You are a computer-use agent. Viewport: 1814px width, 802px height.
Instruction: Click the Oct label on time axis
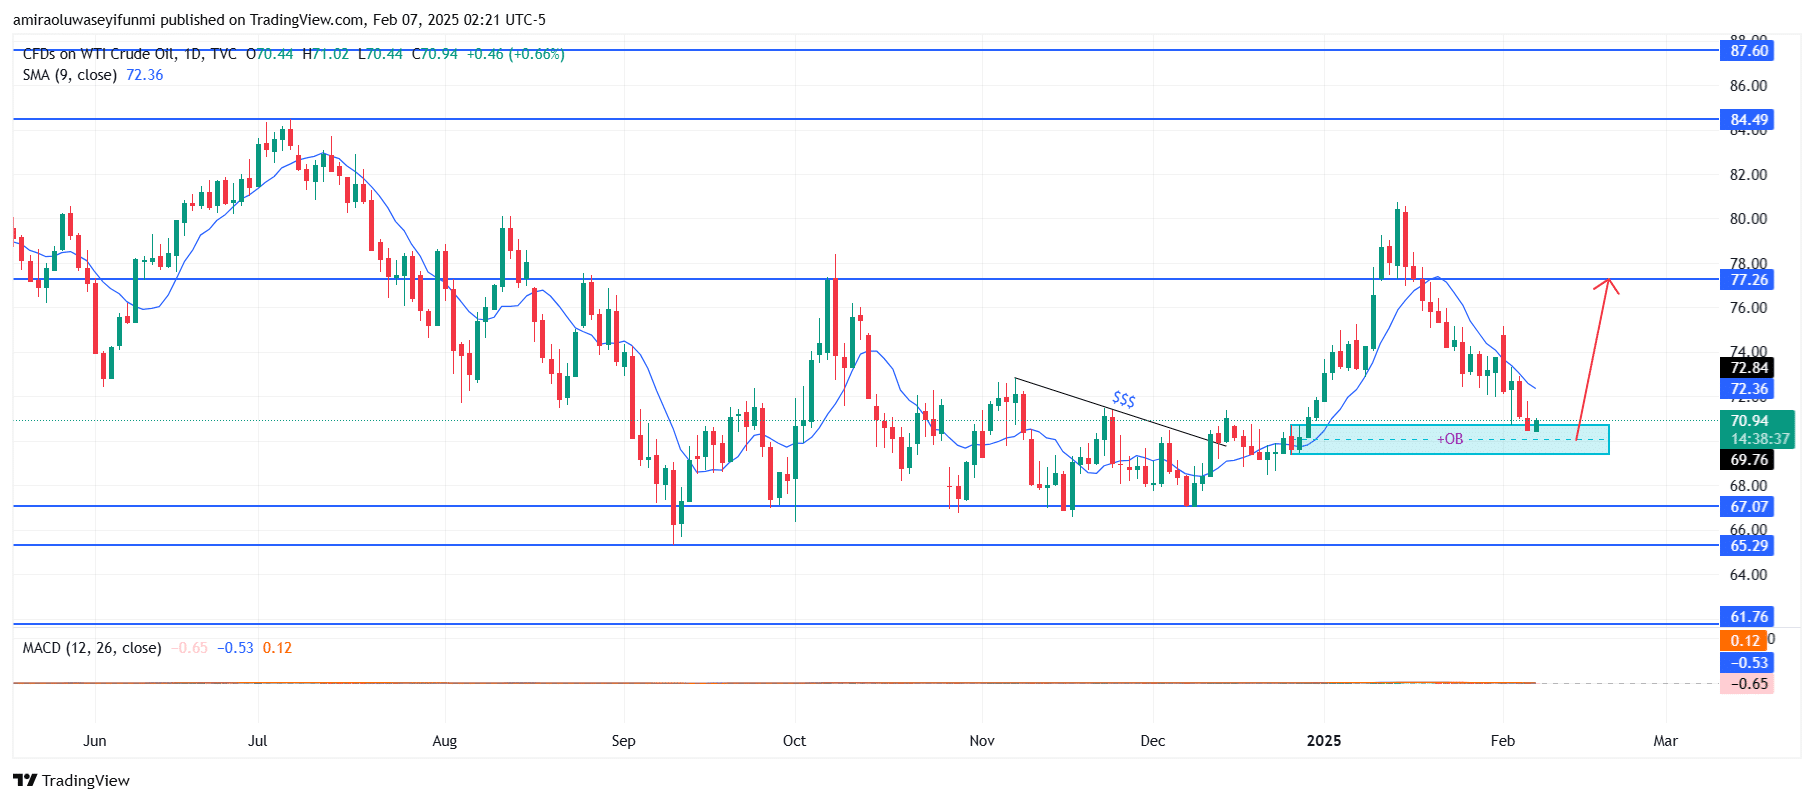tap(794, 741)
